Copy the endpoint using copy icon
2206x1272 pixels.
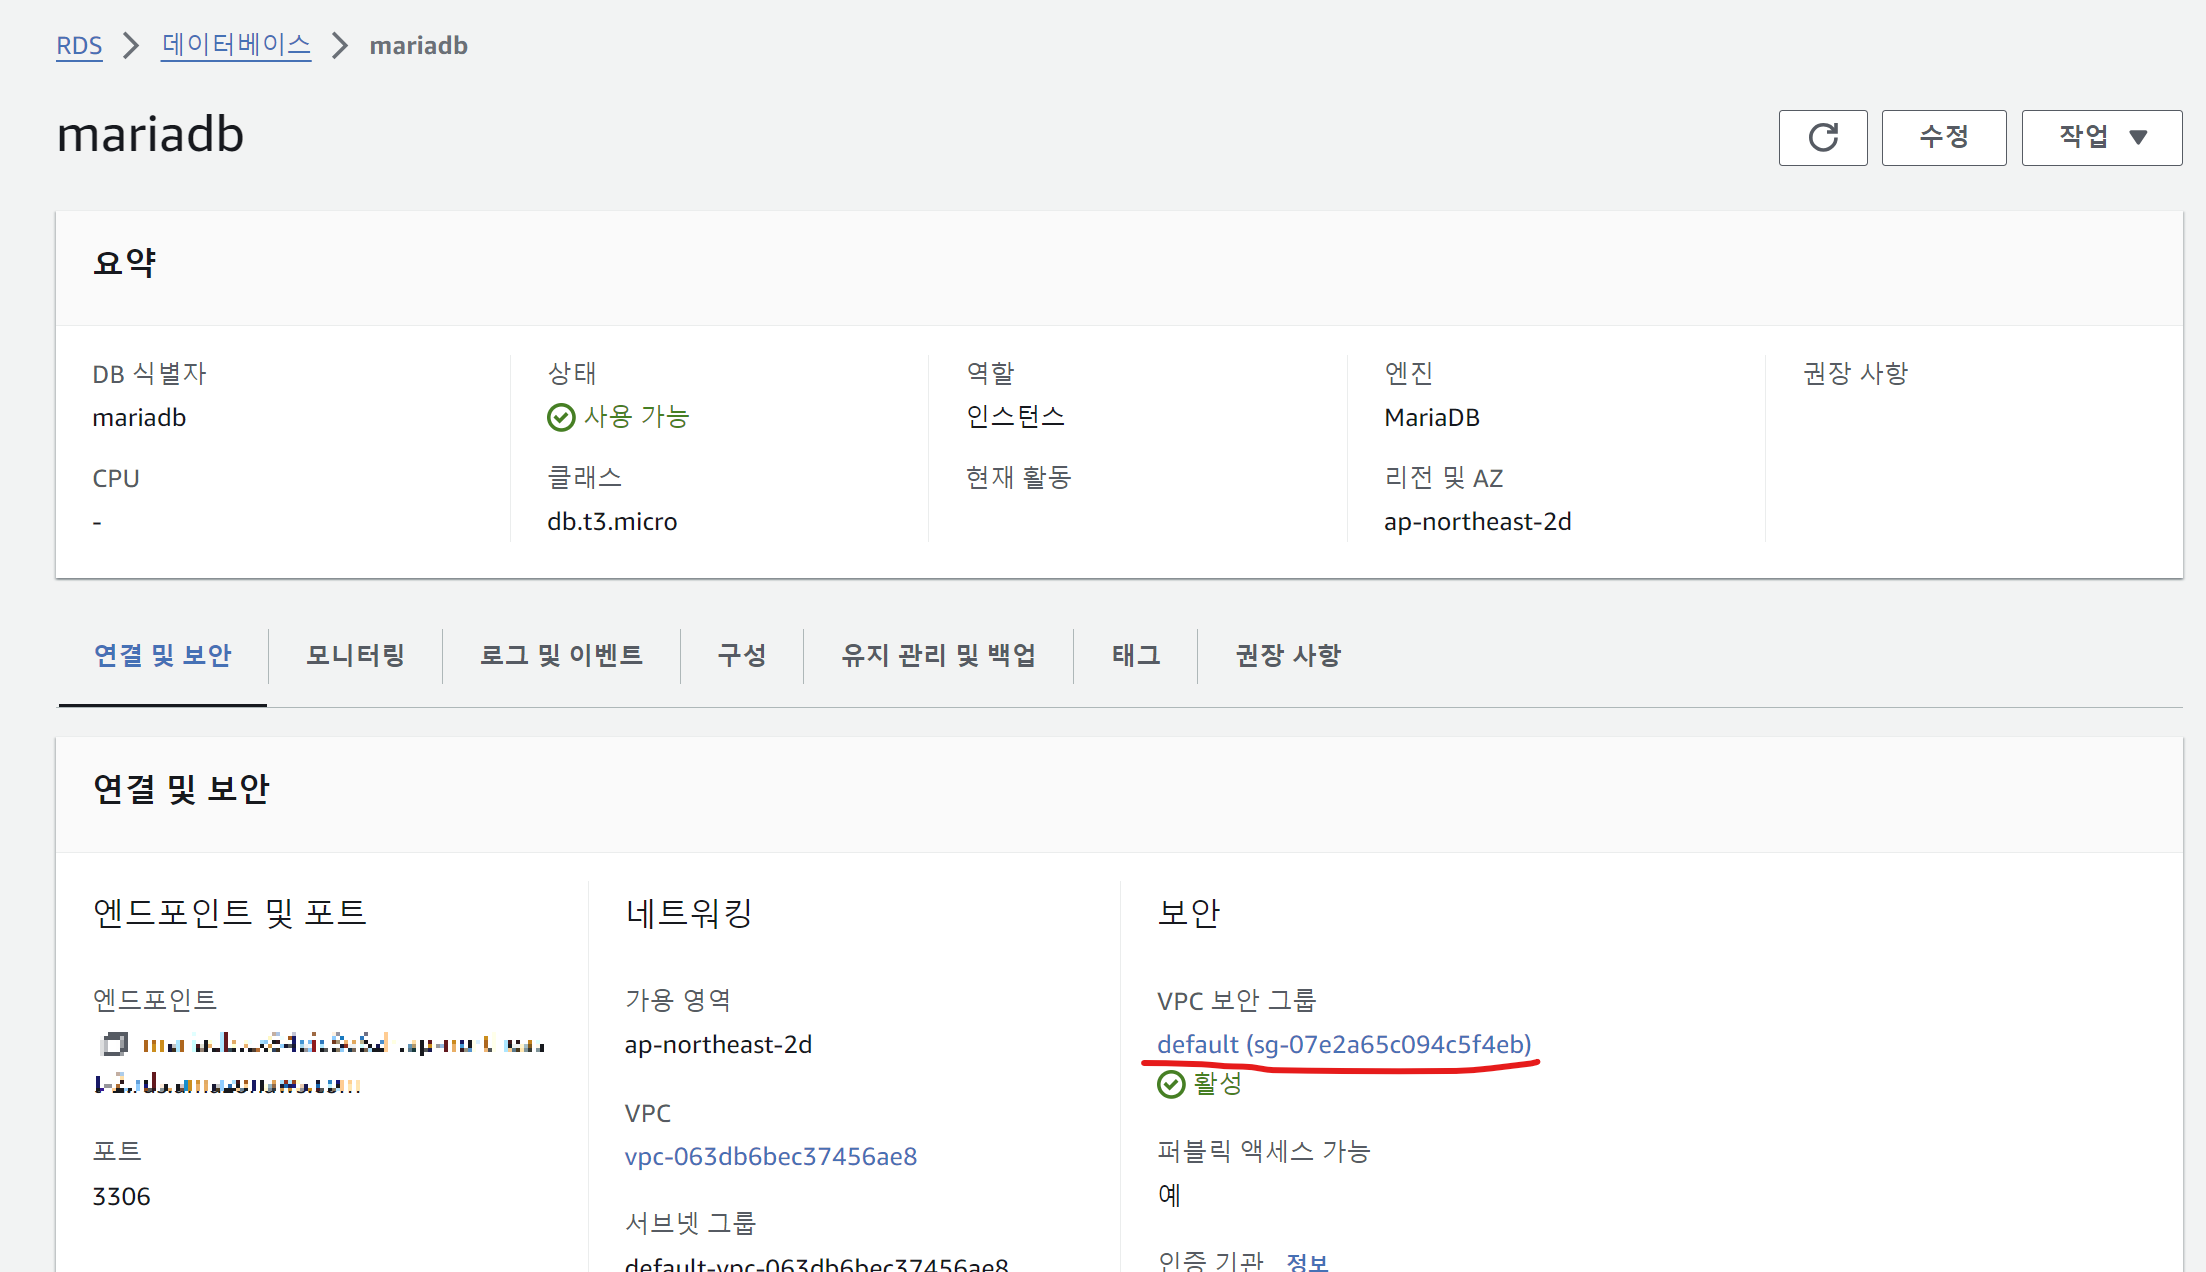click(x=114, y=1044)
